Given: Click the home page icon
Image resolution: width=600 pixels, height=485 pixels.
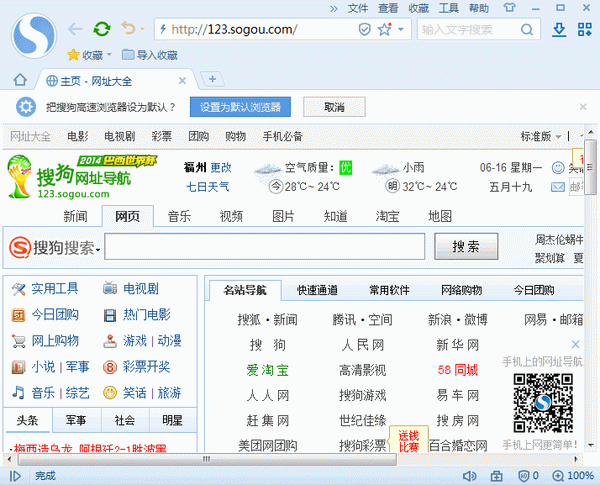Looking at the screenshot, I should pos(20,80).
